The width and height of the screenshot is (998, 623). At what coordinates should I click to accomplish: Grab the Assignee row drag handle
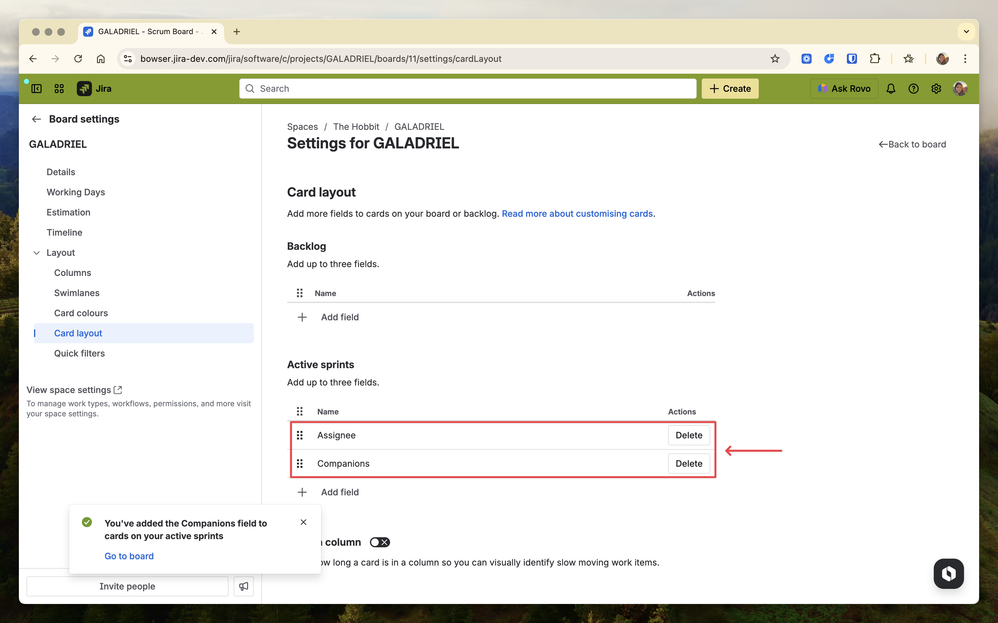pos(300,435)
